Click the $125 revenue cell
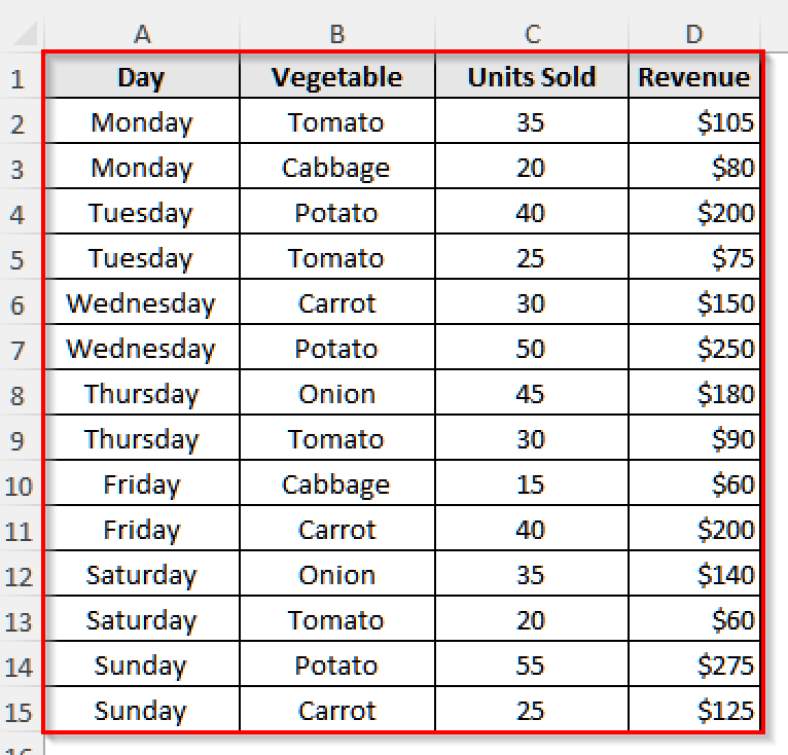 coord(694,709)
